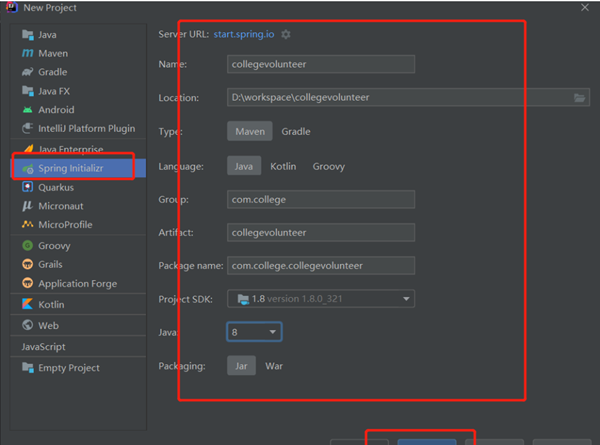Select Jar packaging
This screenshot has width=600, height=445.
click(x=241, y=366)
